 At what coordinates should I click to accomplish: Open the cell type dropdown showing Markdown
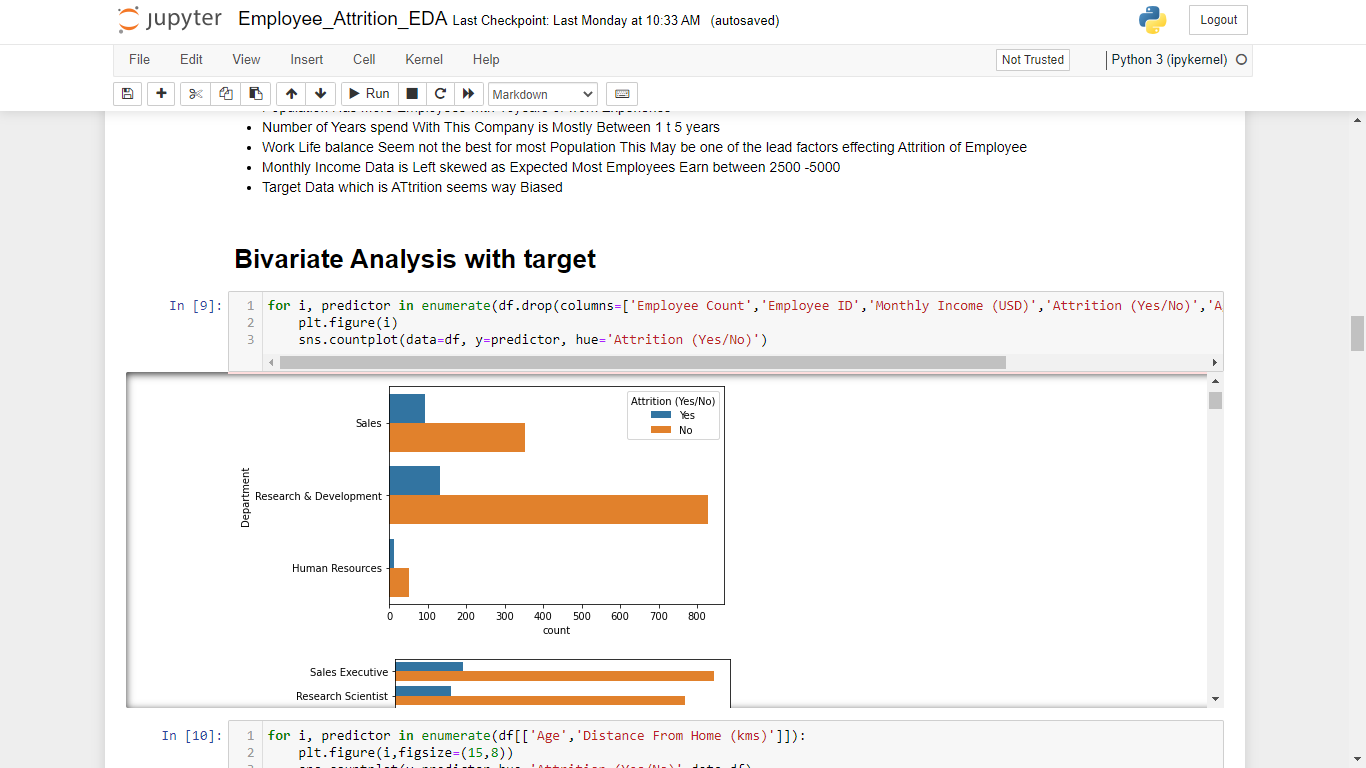[542, 93]
